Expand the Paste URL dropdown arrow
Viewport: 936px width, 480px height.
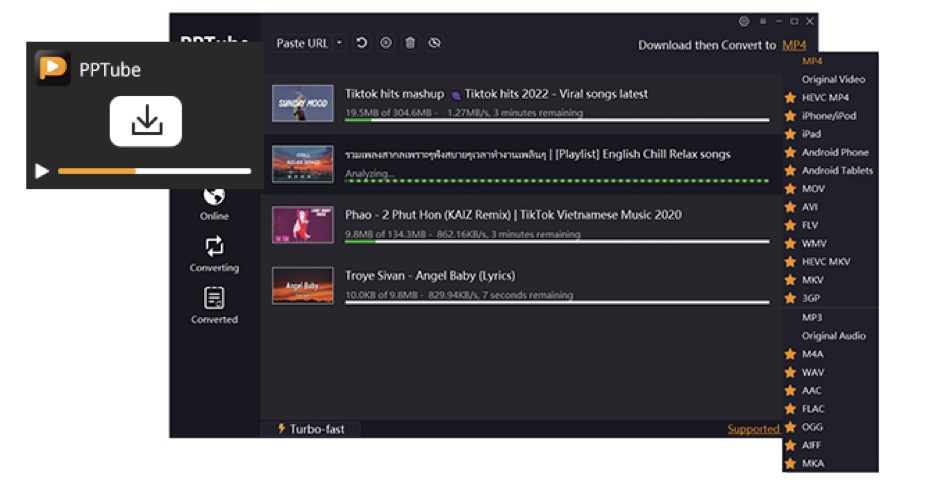339,43
